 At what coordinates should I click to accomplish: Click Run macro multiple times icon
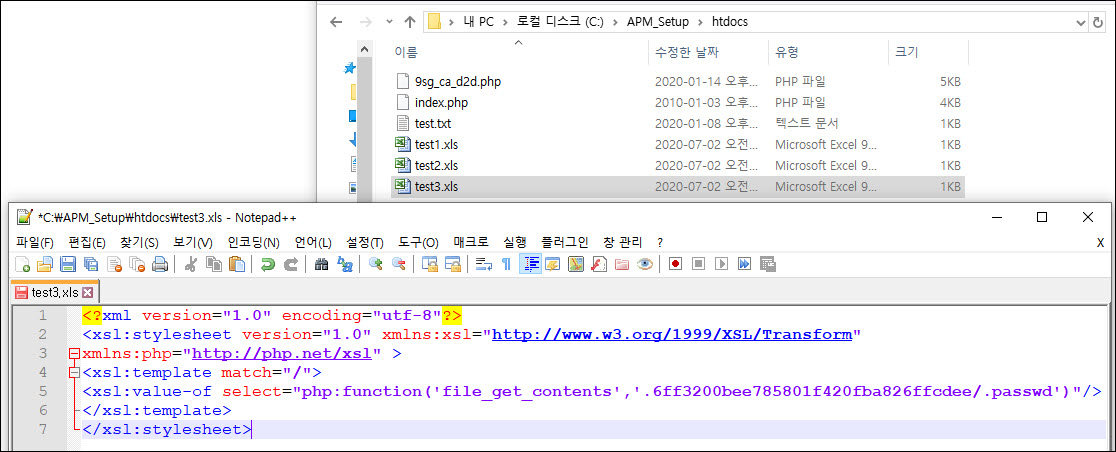coord(744,265)
